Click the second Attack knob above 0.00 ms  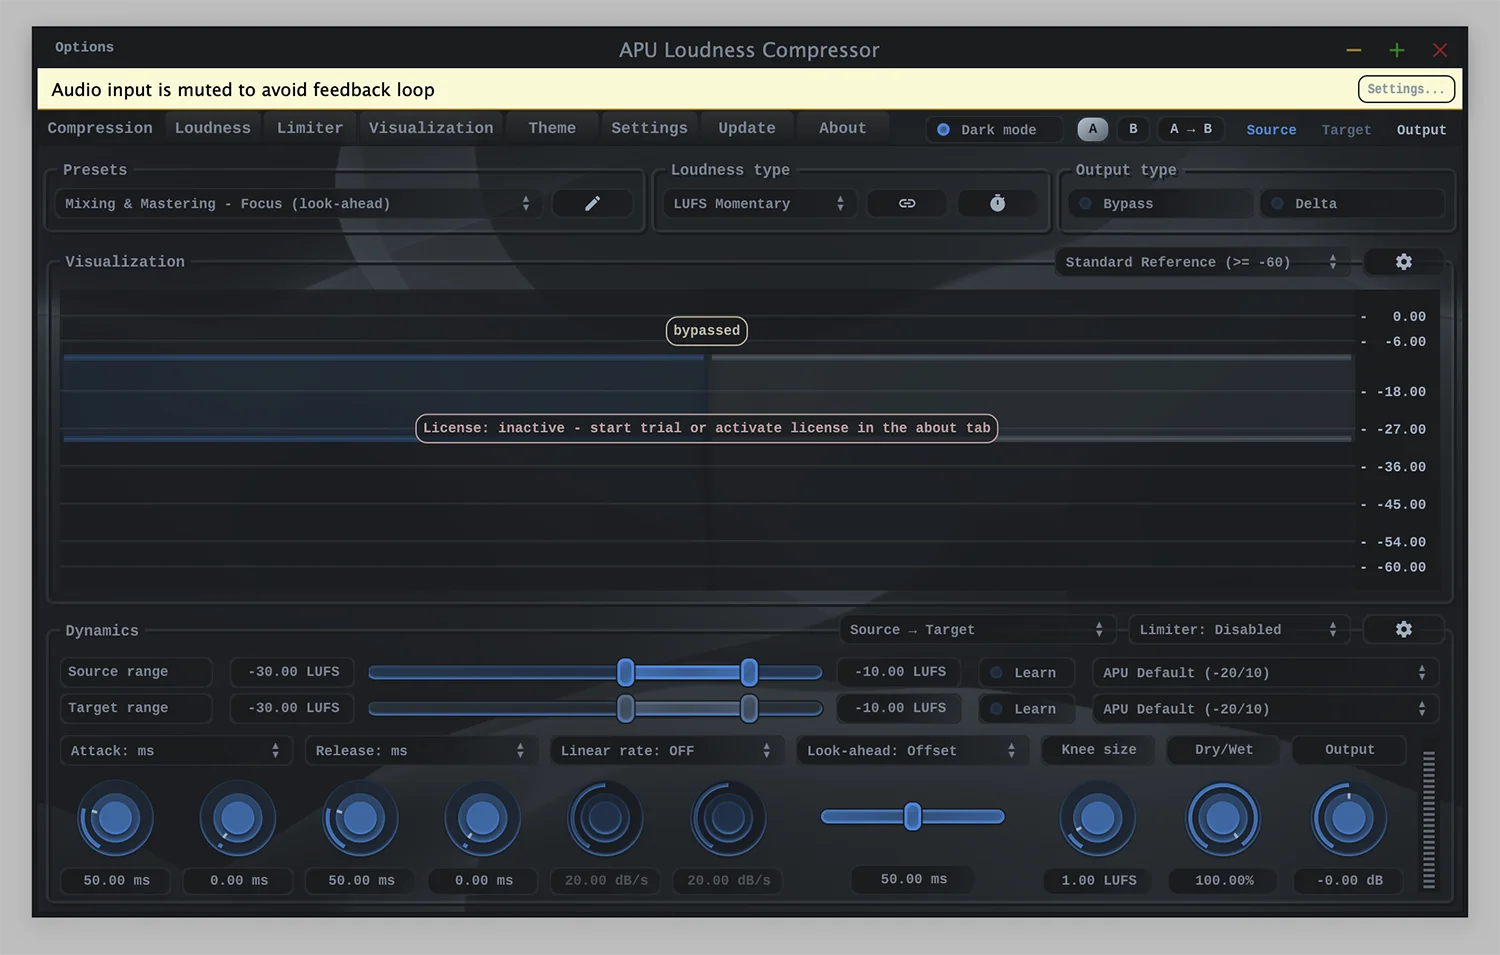[x=238, y=819]
